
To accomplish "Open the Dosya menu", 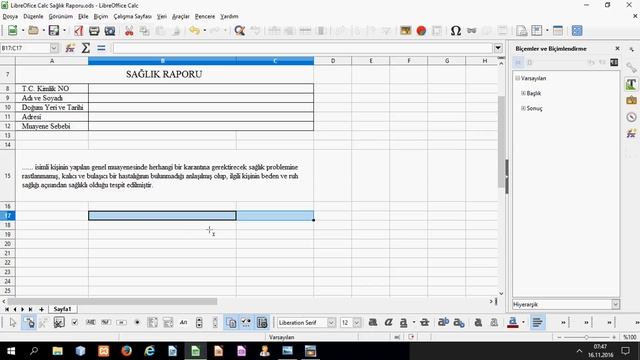I will point(10,16).
